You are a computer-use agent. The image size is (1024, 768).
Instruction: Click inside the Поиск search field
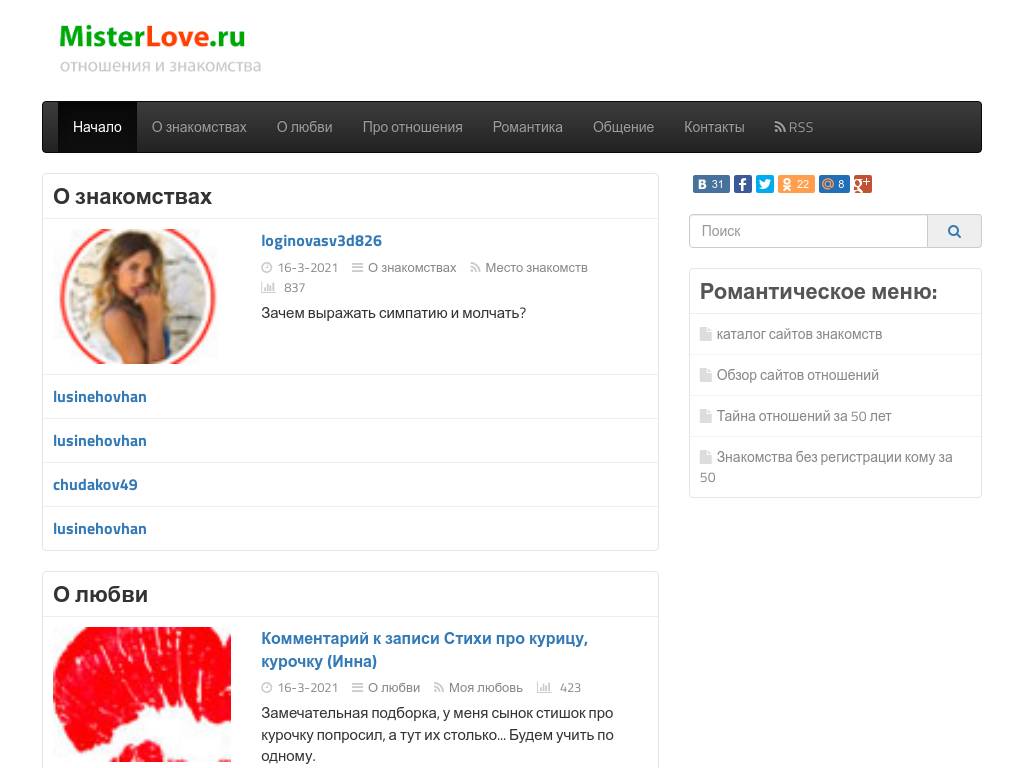tap(808, 231)
